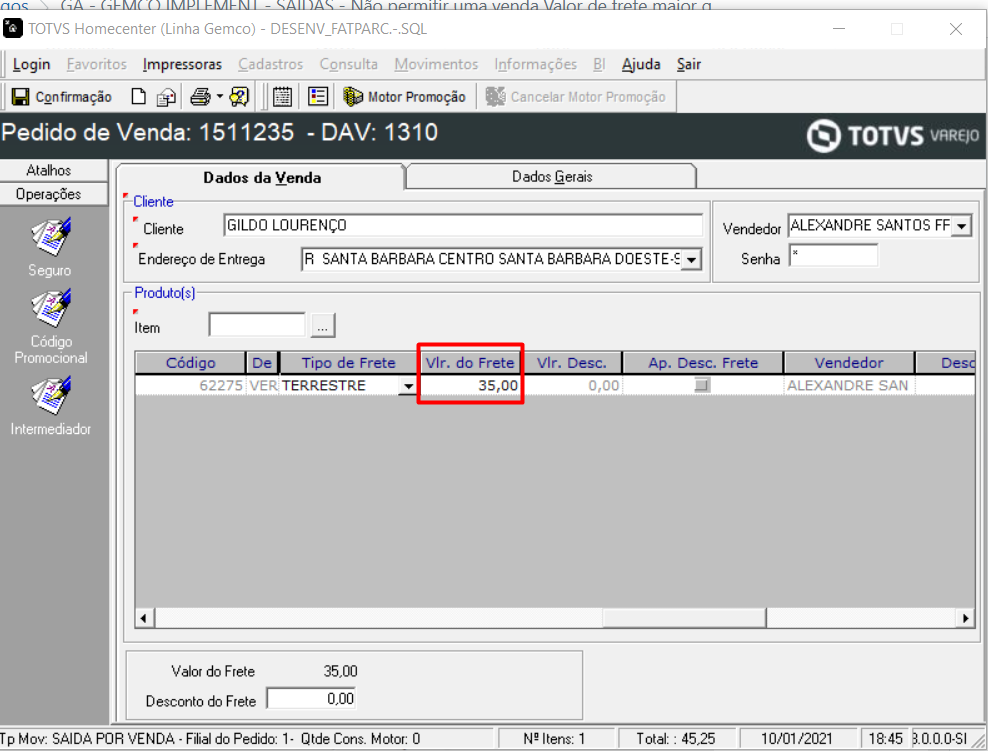Click the Código column header

pos(190,363)
